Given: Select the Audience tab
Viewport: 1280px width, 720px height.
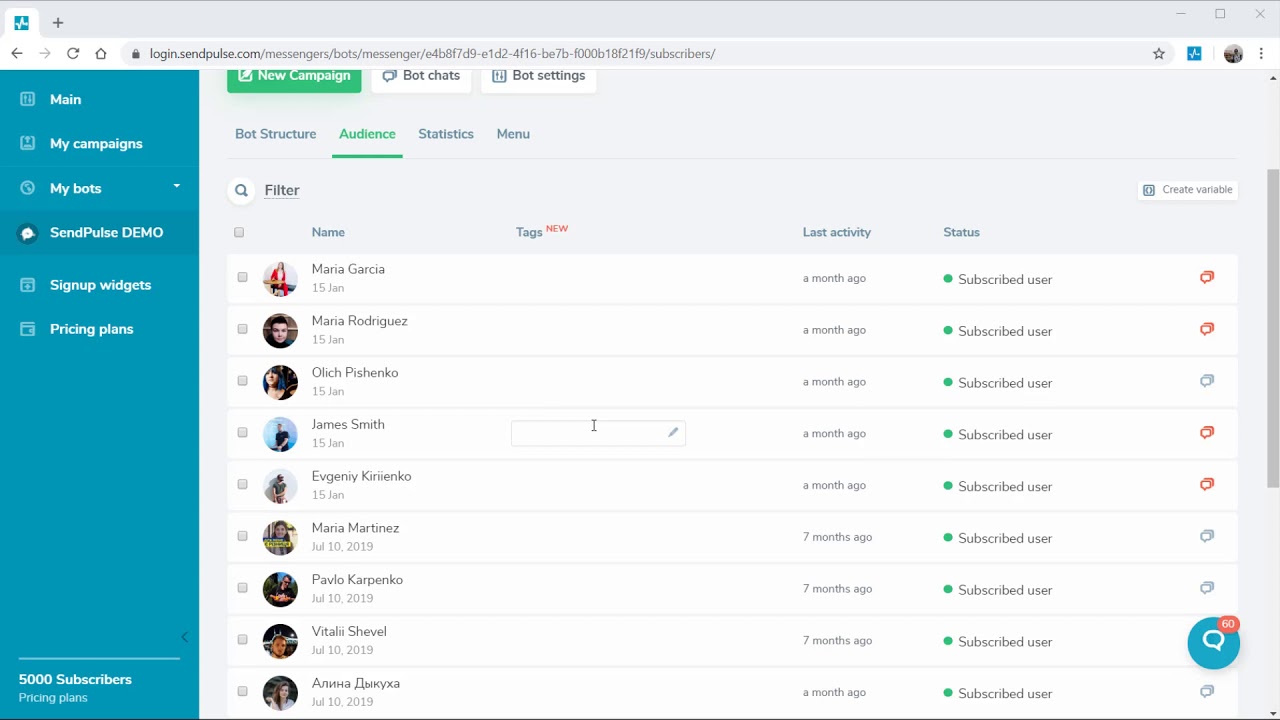Looking at the screenshot, I should tap(367, 134).
